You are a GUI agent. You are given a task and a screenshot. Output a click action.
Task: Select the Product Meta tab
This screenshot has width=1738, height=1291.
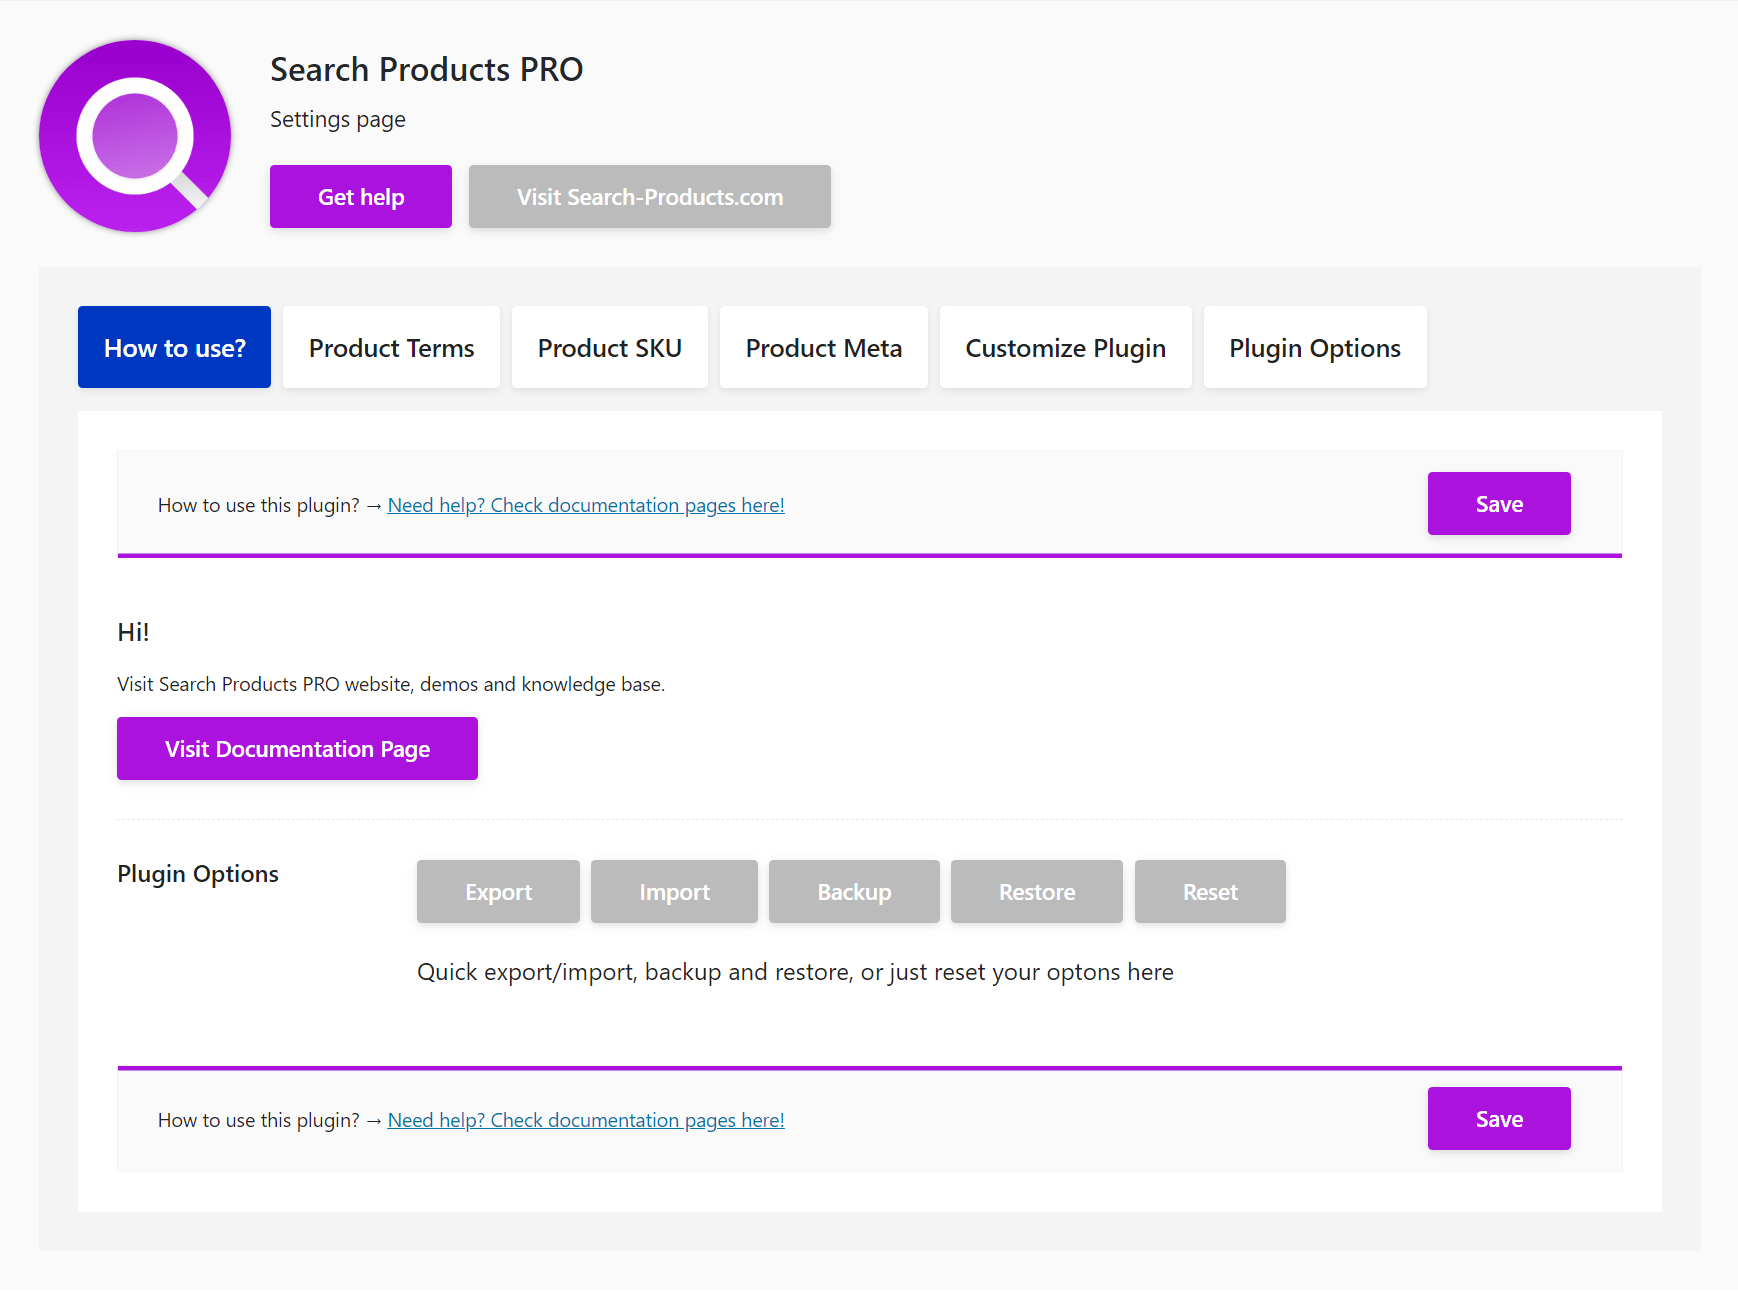tap(823, 347)
